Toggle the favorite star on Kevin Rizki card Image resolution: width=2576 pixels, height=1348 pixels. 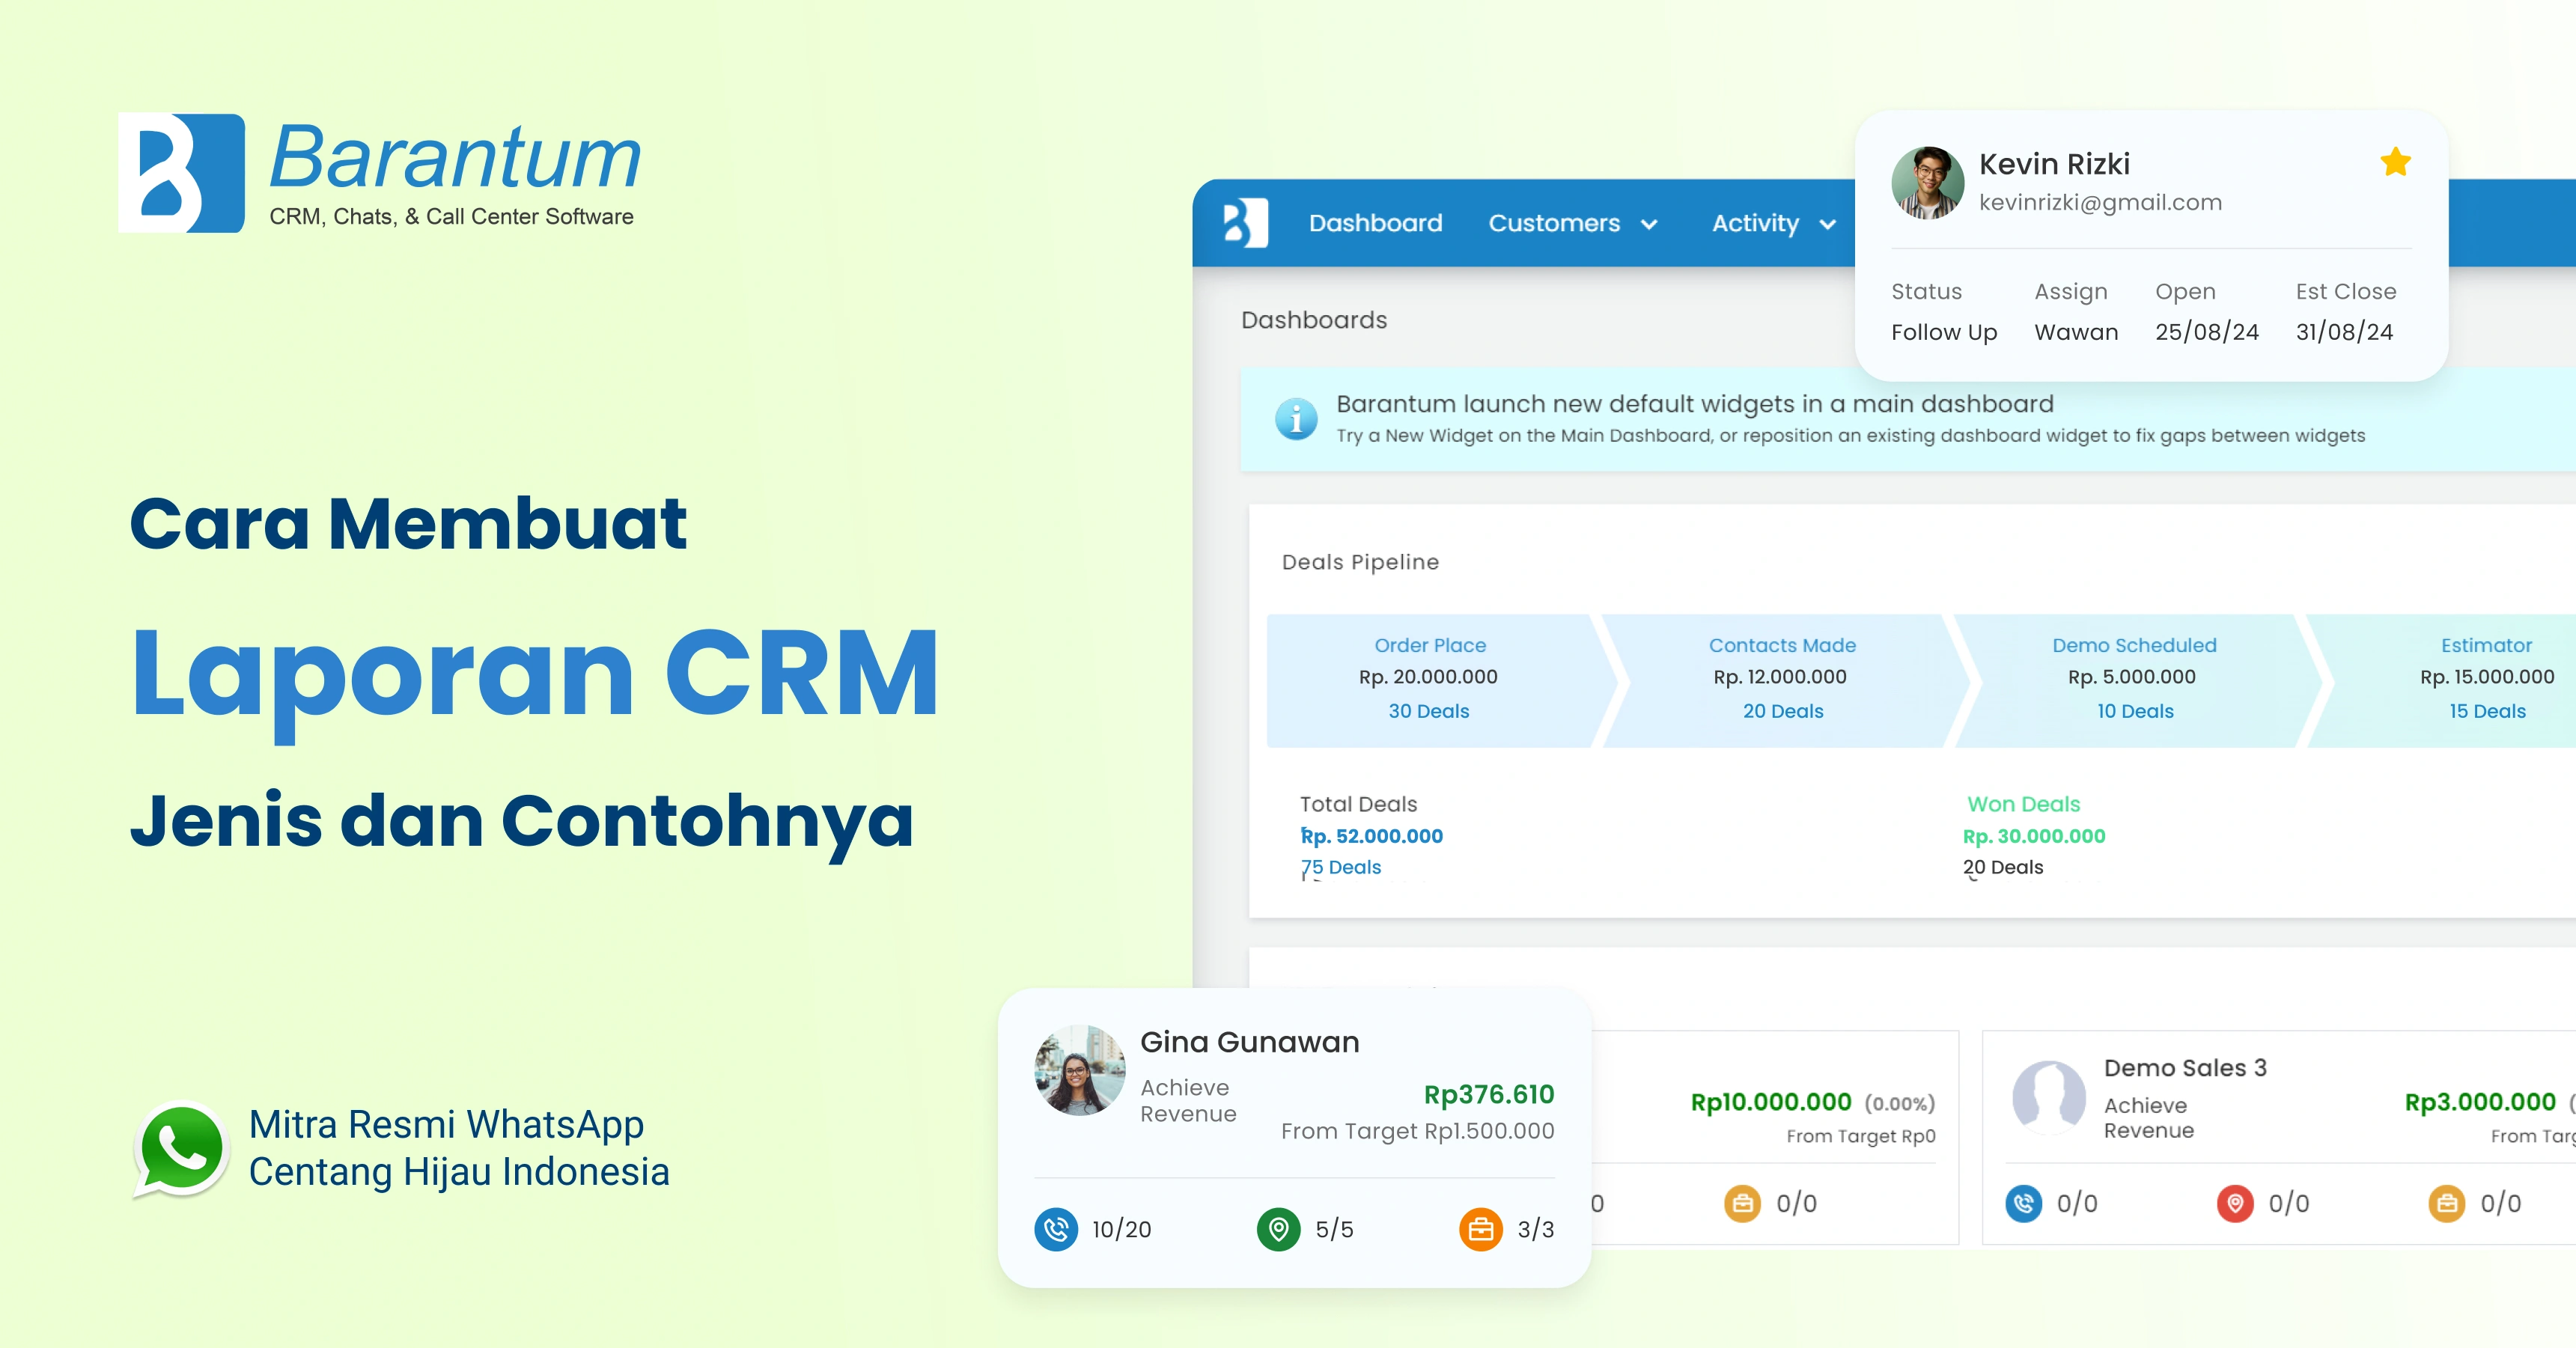[x=2395, y=161]
